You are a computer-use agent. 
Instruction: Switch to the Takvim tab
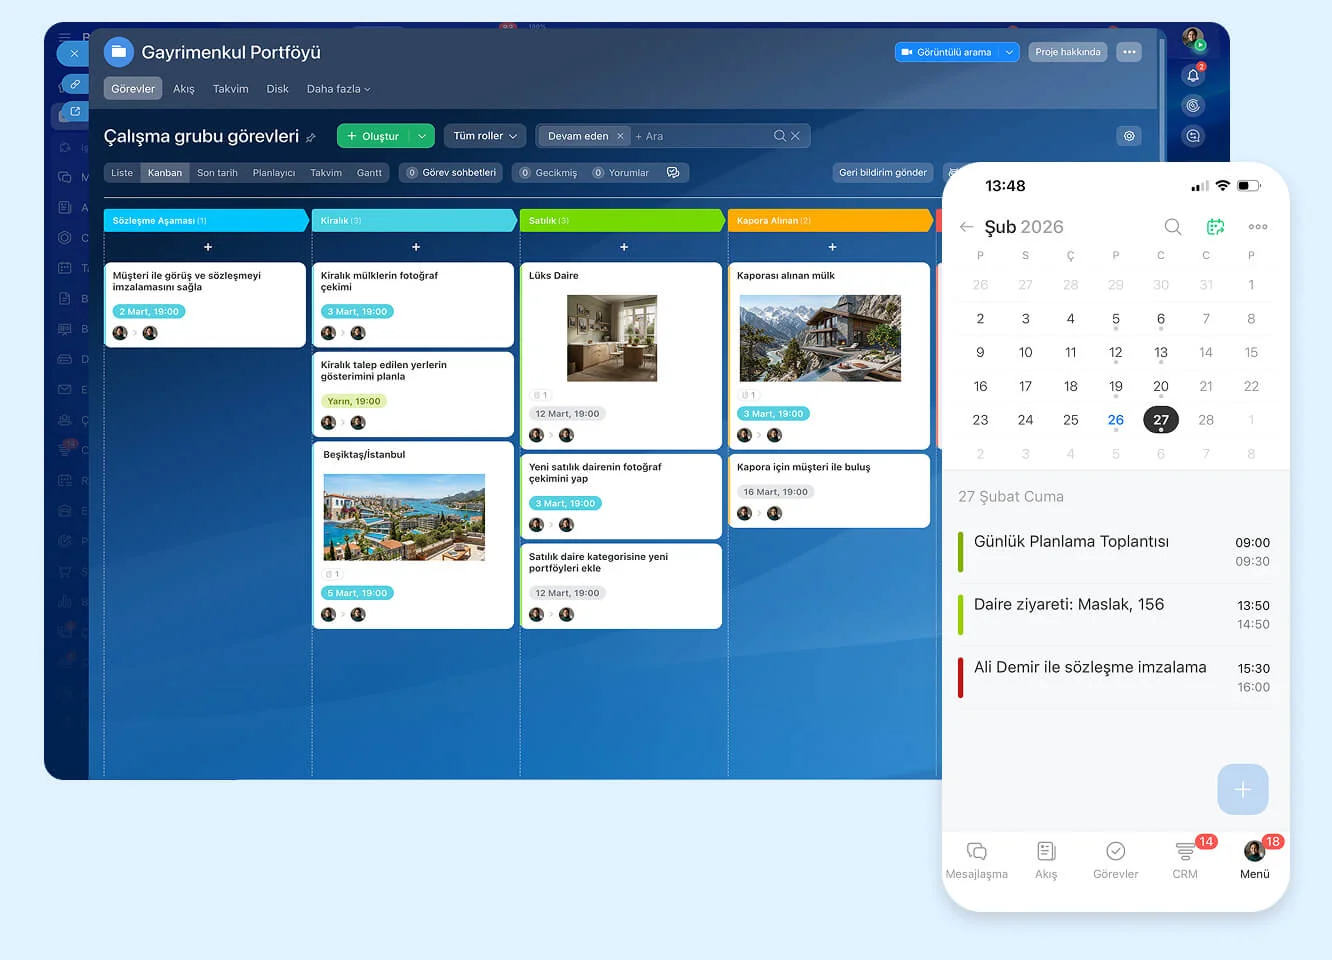[230, 88]
